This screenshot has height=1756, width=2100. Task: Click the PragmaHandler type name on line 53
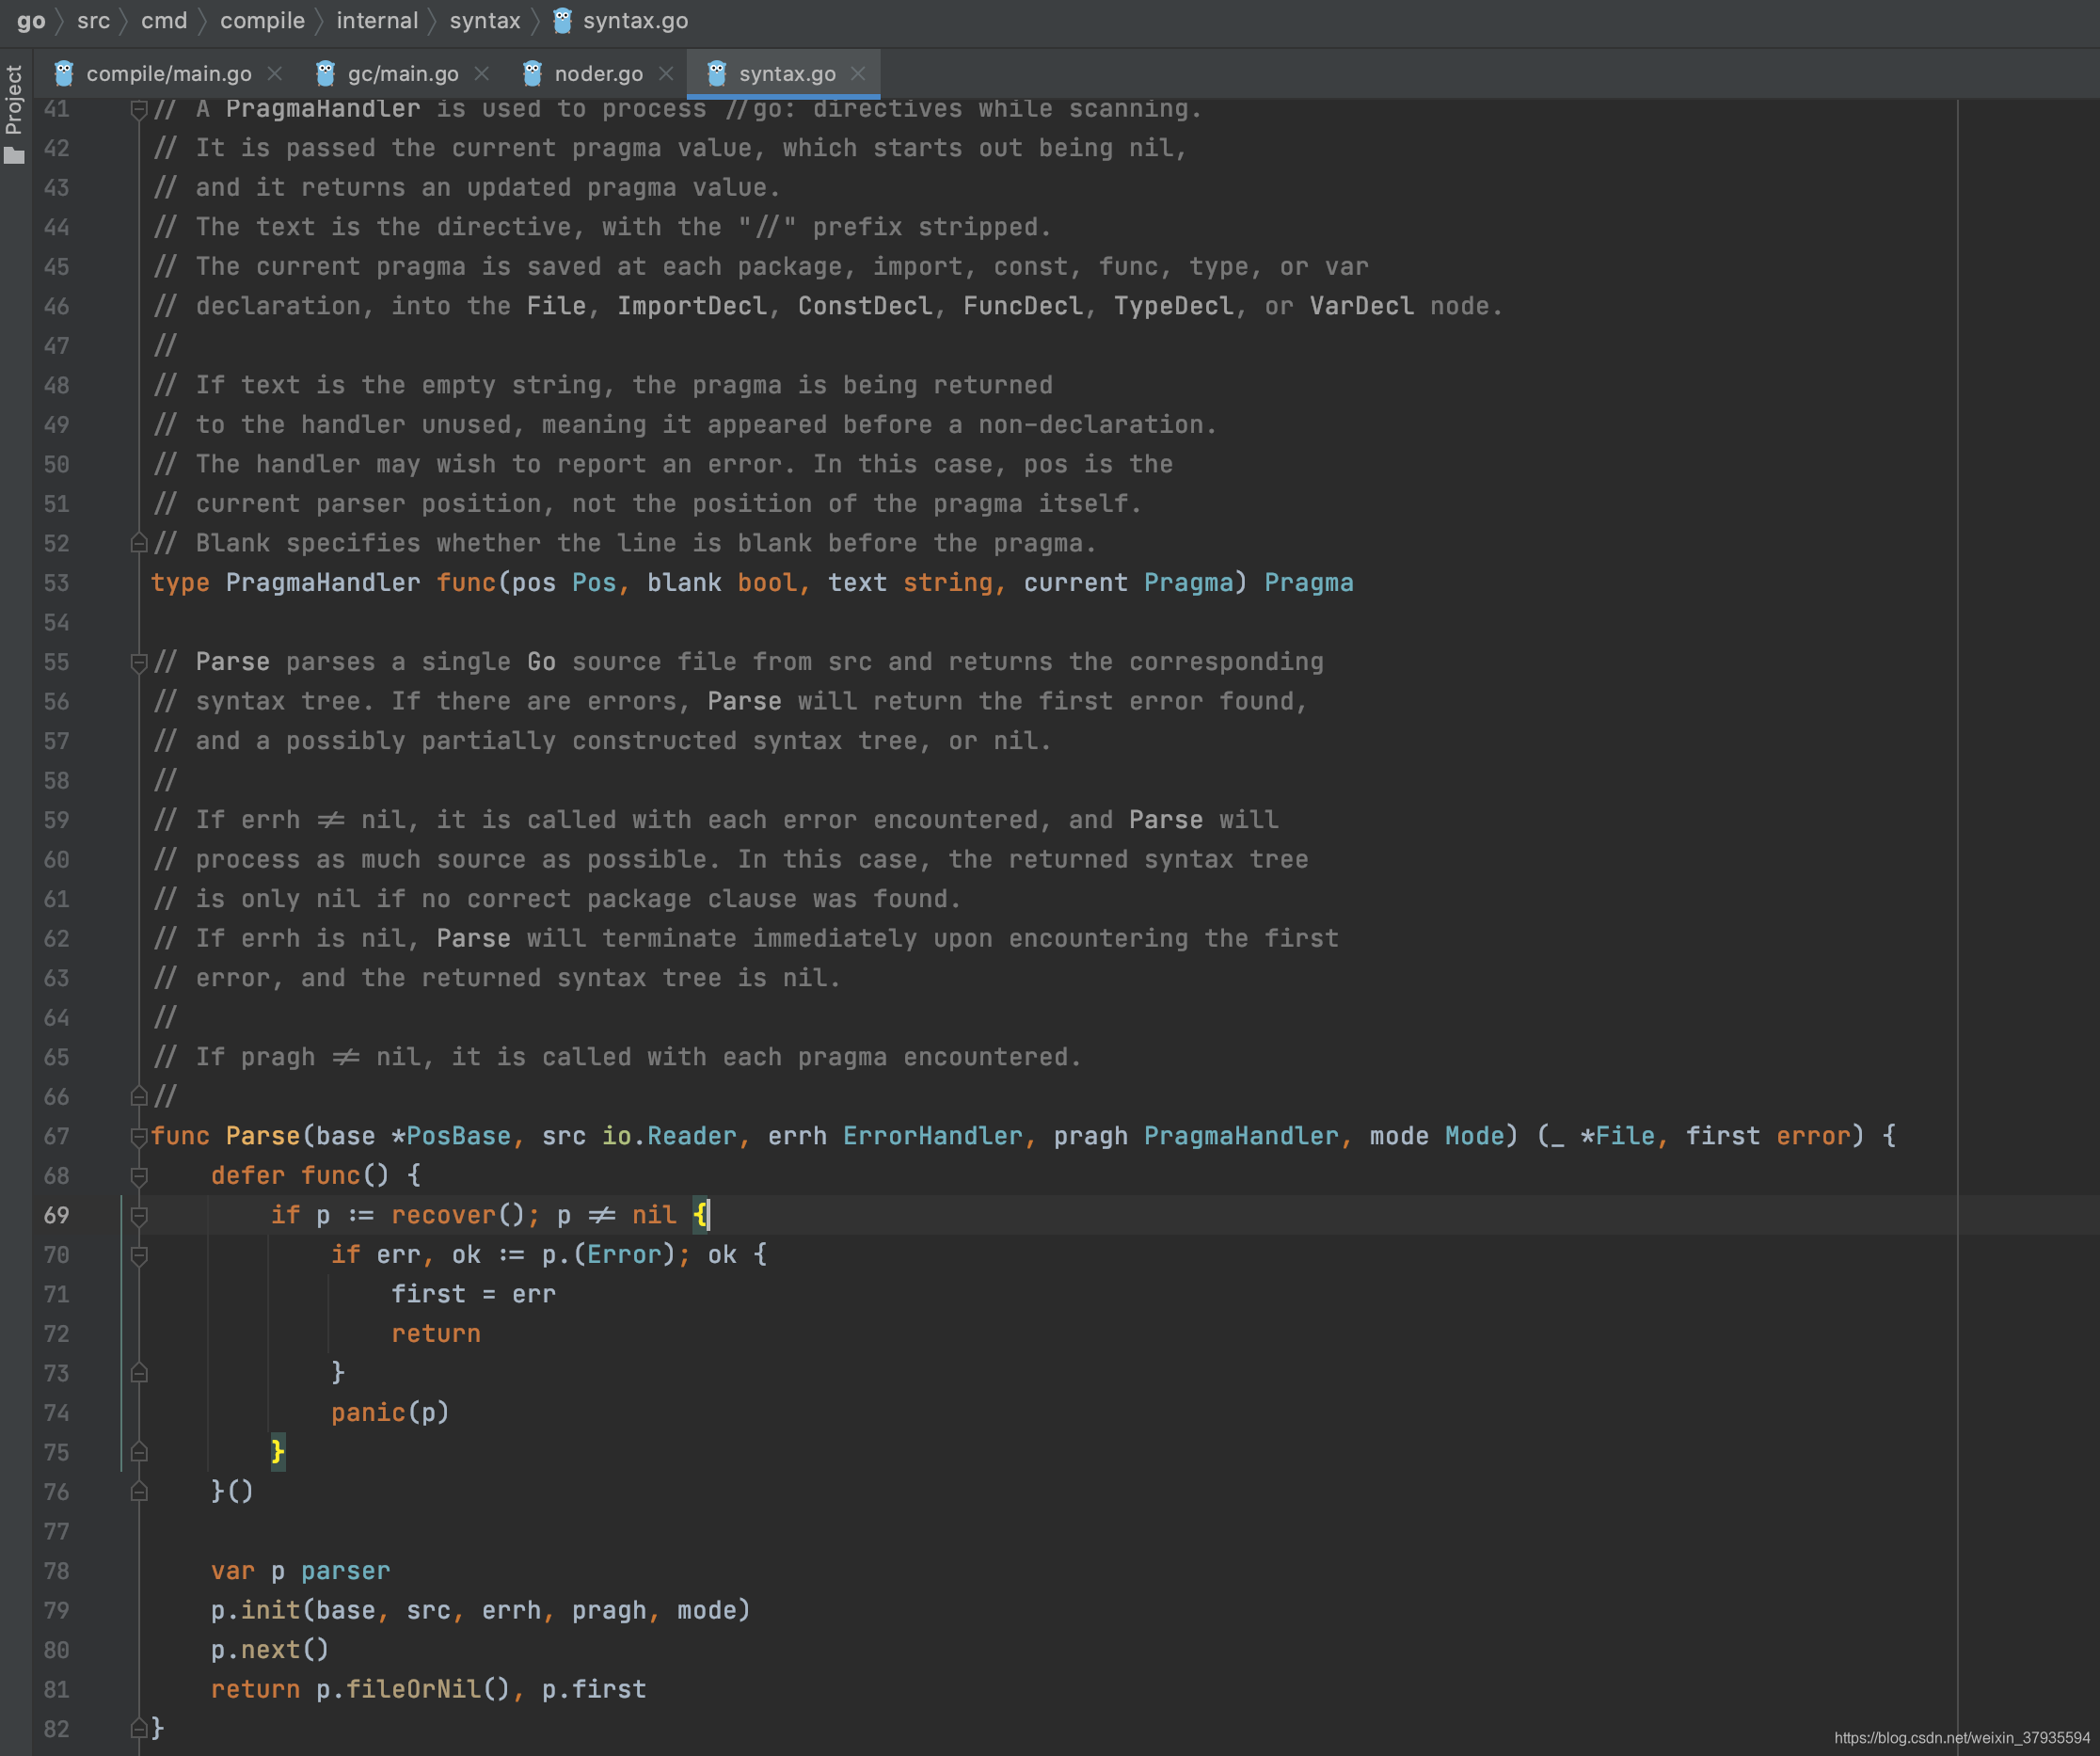[322, 583]
